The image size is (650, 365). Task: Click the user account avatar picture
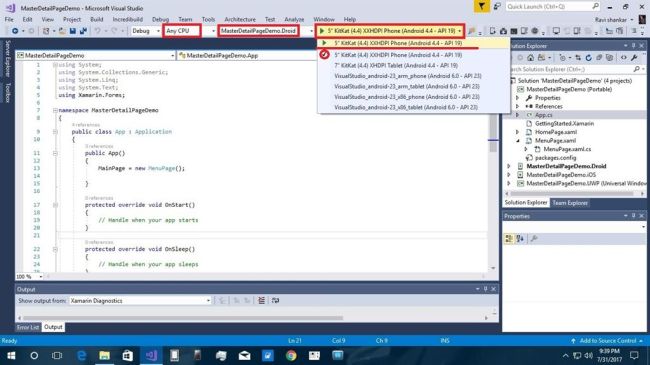[x=642, y=19]
